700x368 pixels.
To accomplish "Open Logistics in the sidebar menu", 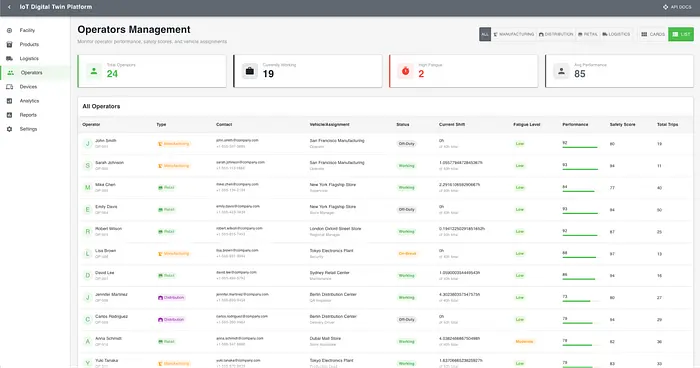I will (x=29, y=59).
